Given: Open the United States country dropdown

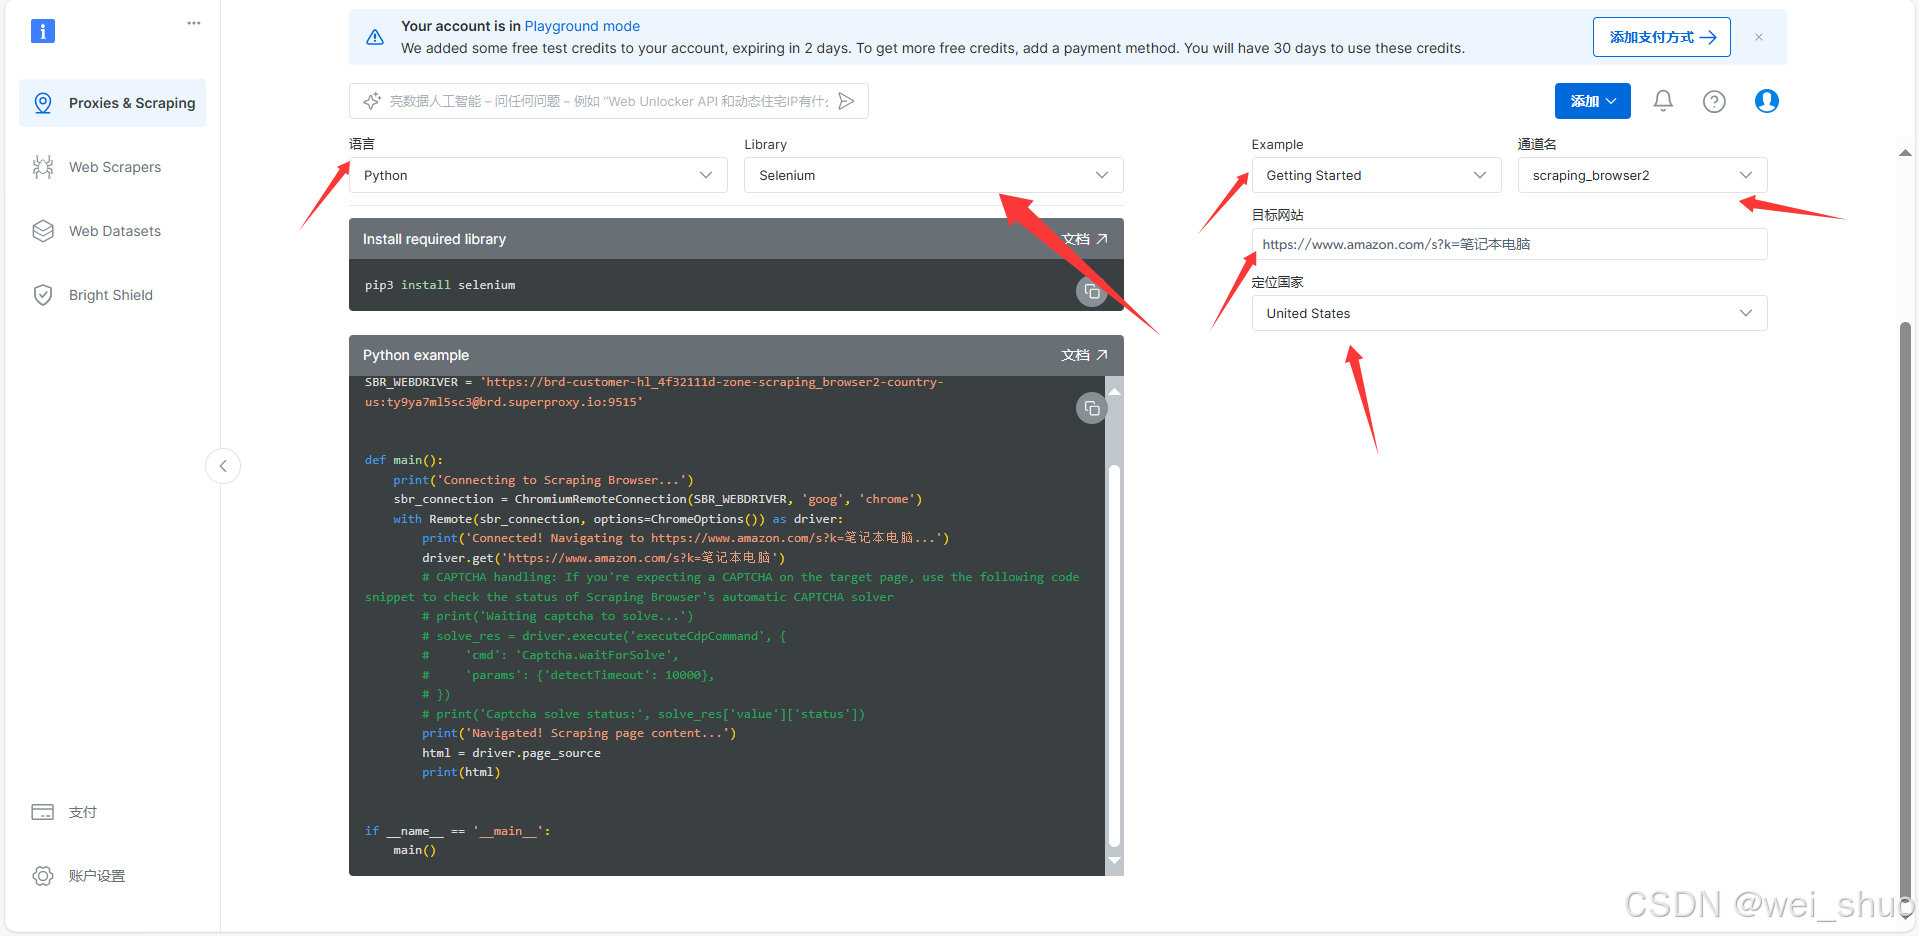Looking at the screenshot, I should (1509, 313).
